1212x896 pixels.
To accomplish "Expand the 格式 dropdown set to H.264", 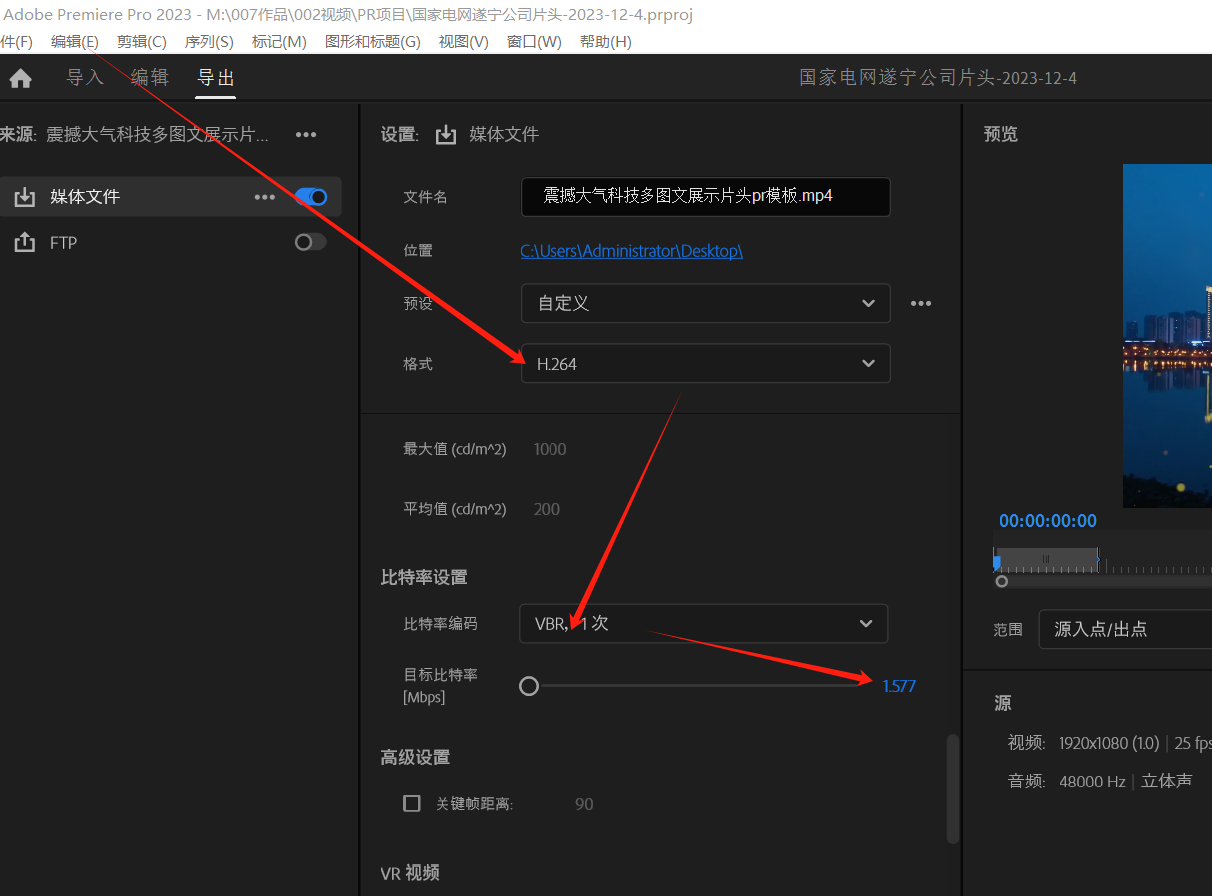I will 705,364.
